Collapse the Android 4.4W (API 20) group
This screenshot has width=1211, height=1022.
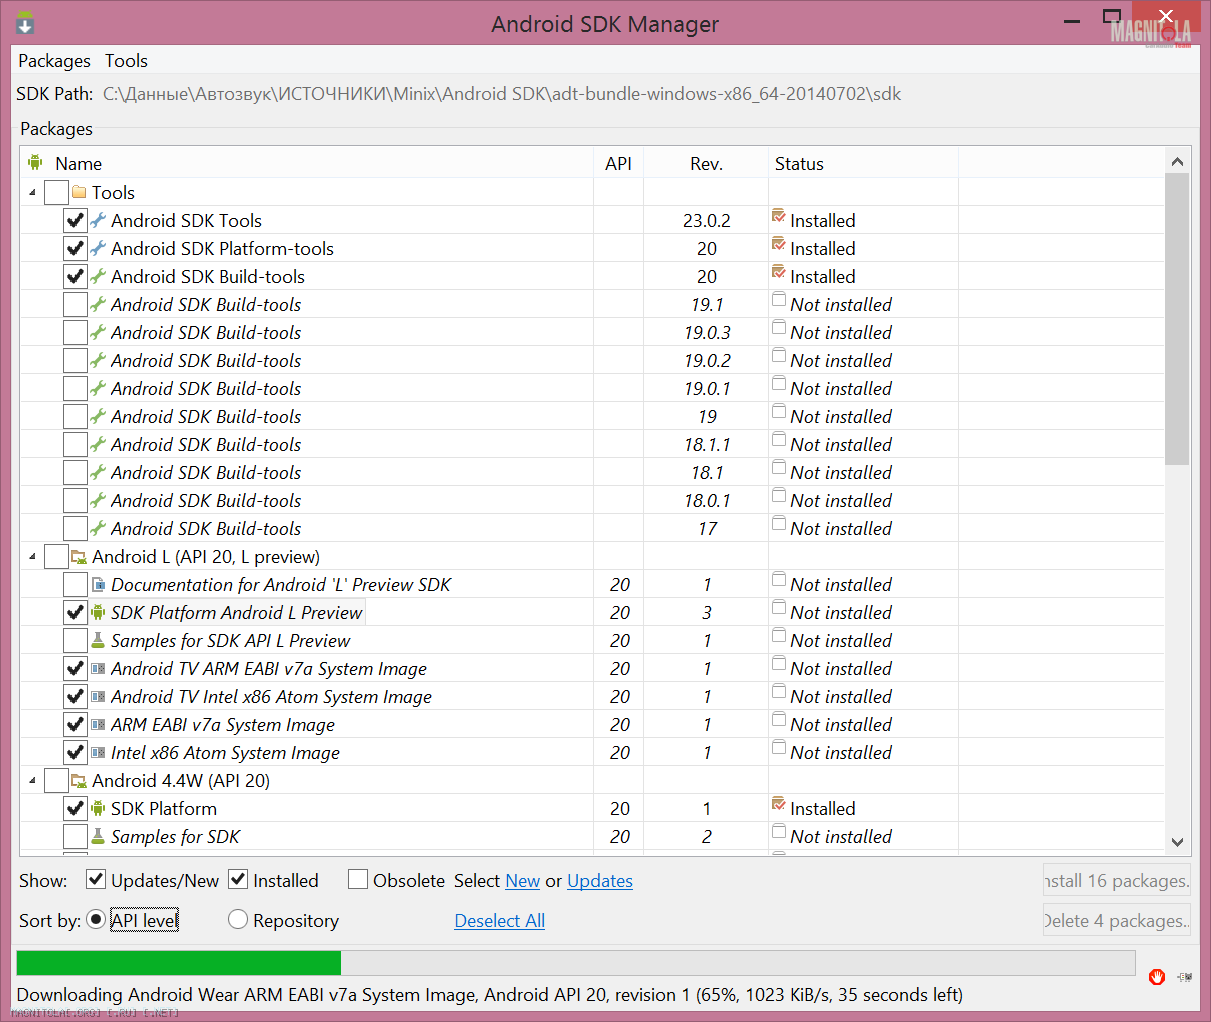point(32,780)
